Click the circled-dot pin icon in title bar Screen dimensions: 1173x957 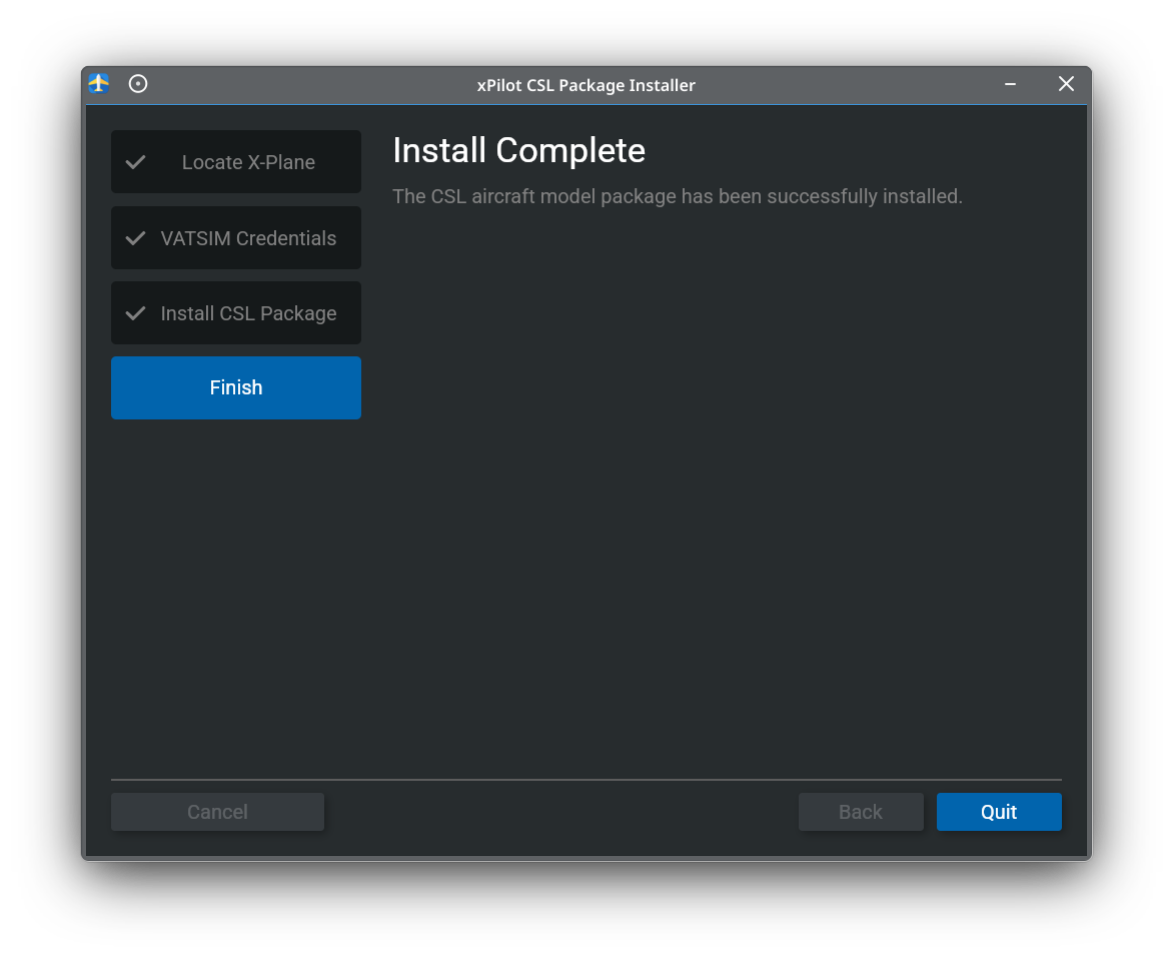(x=139, y=84)
